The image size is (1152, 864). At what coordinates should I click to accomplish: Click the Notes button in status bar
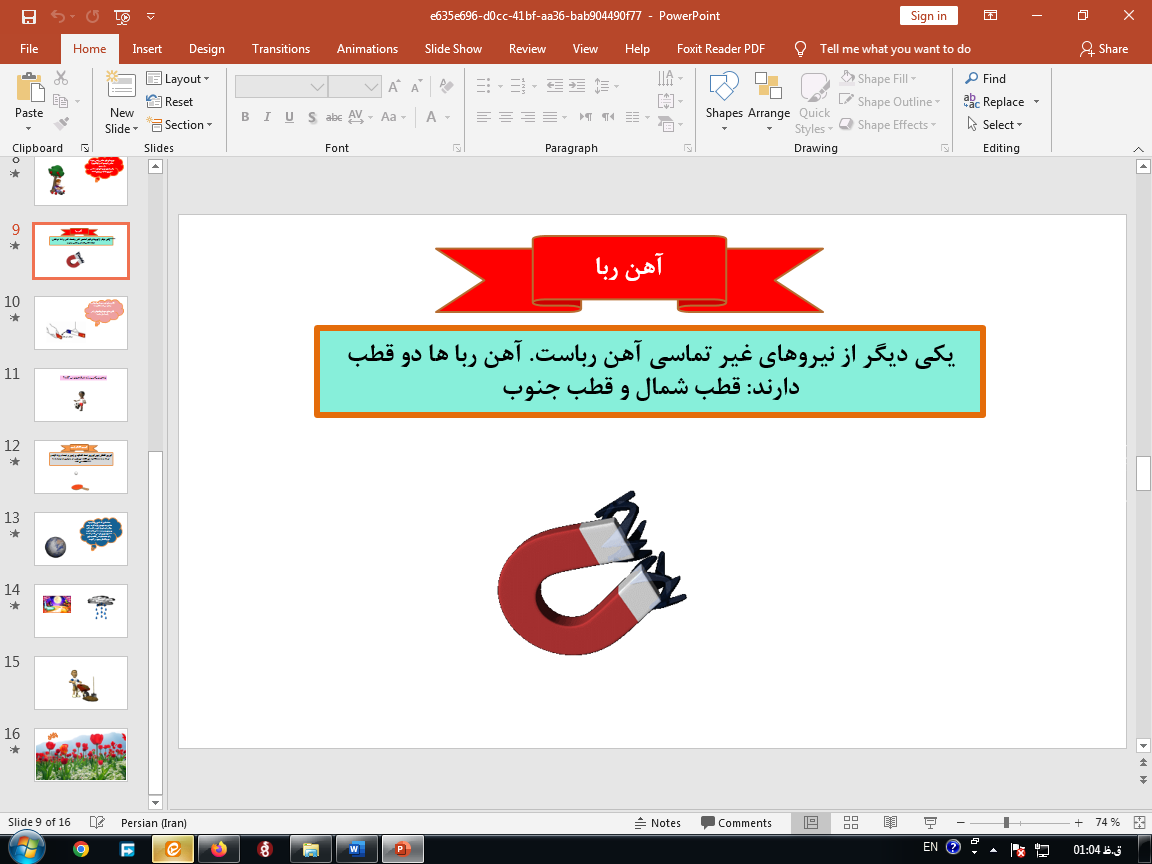tap(658, 823)
